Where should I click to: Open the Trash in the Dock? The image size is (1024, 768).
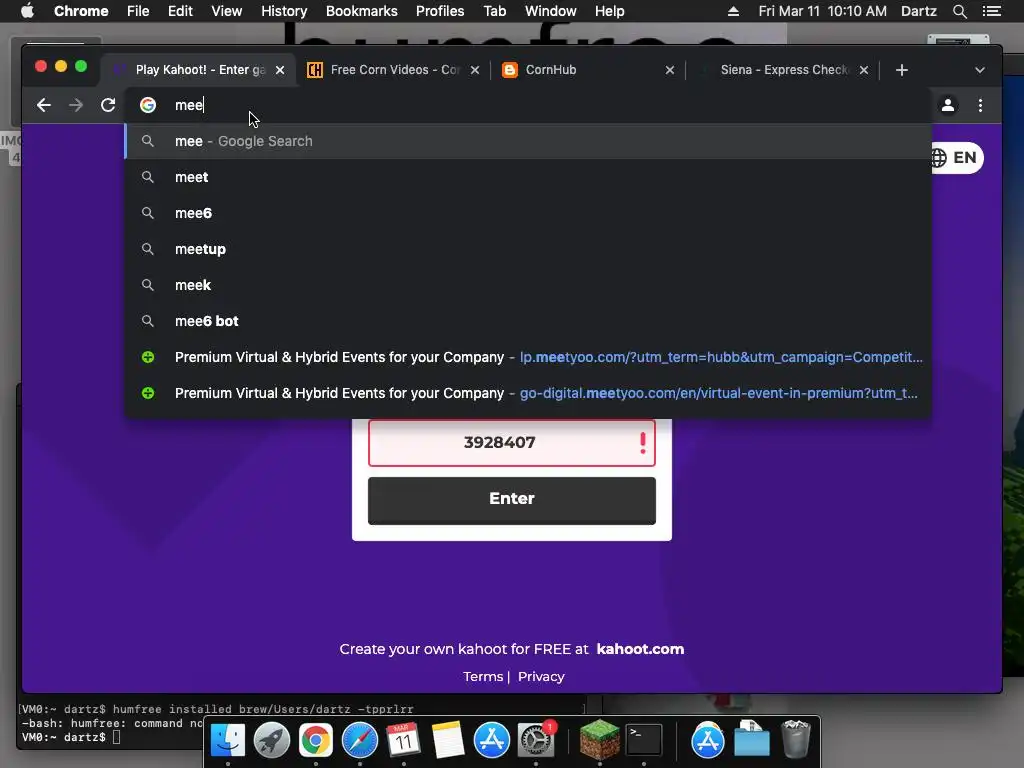coord(795,741)
